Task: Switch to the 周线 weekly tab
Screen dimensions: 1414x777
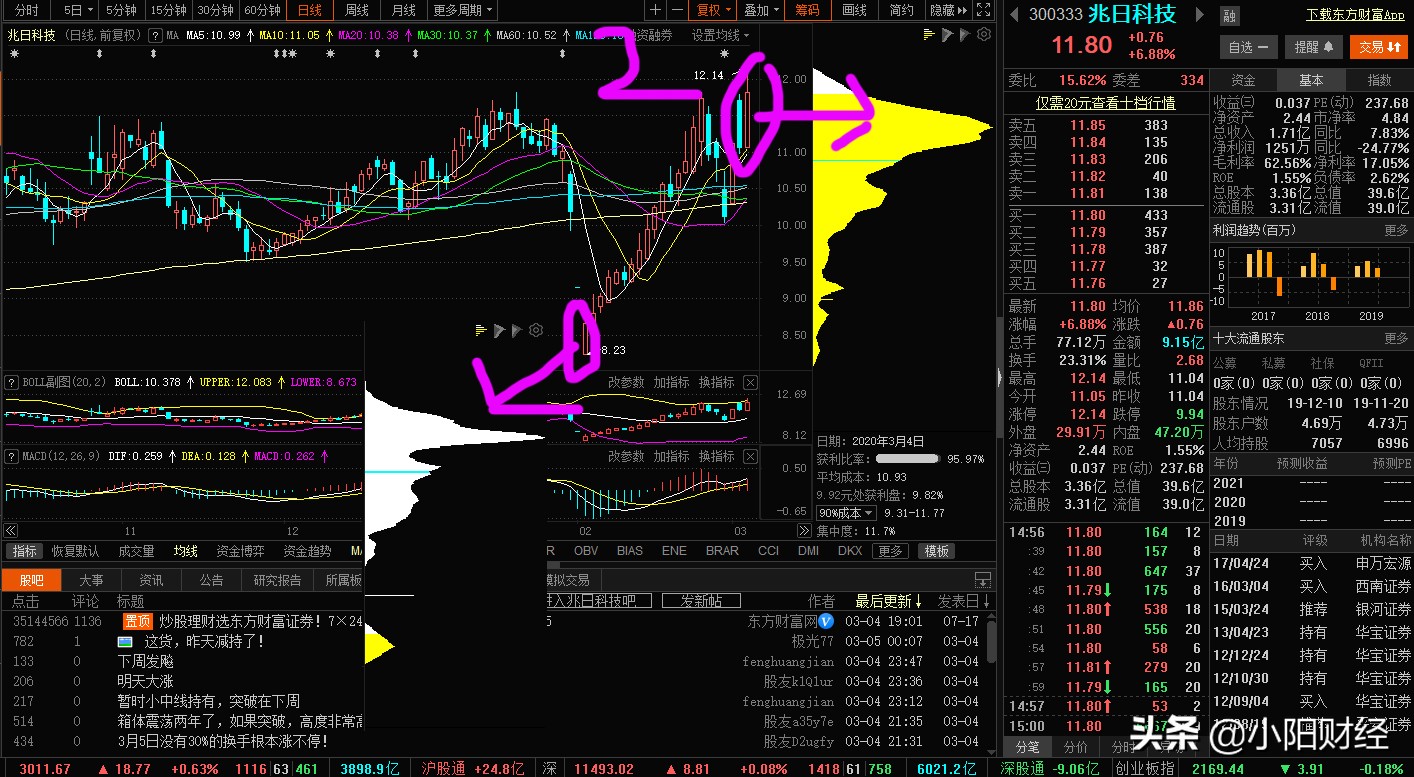Action: [357, 10]
